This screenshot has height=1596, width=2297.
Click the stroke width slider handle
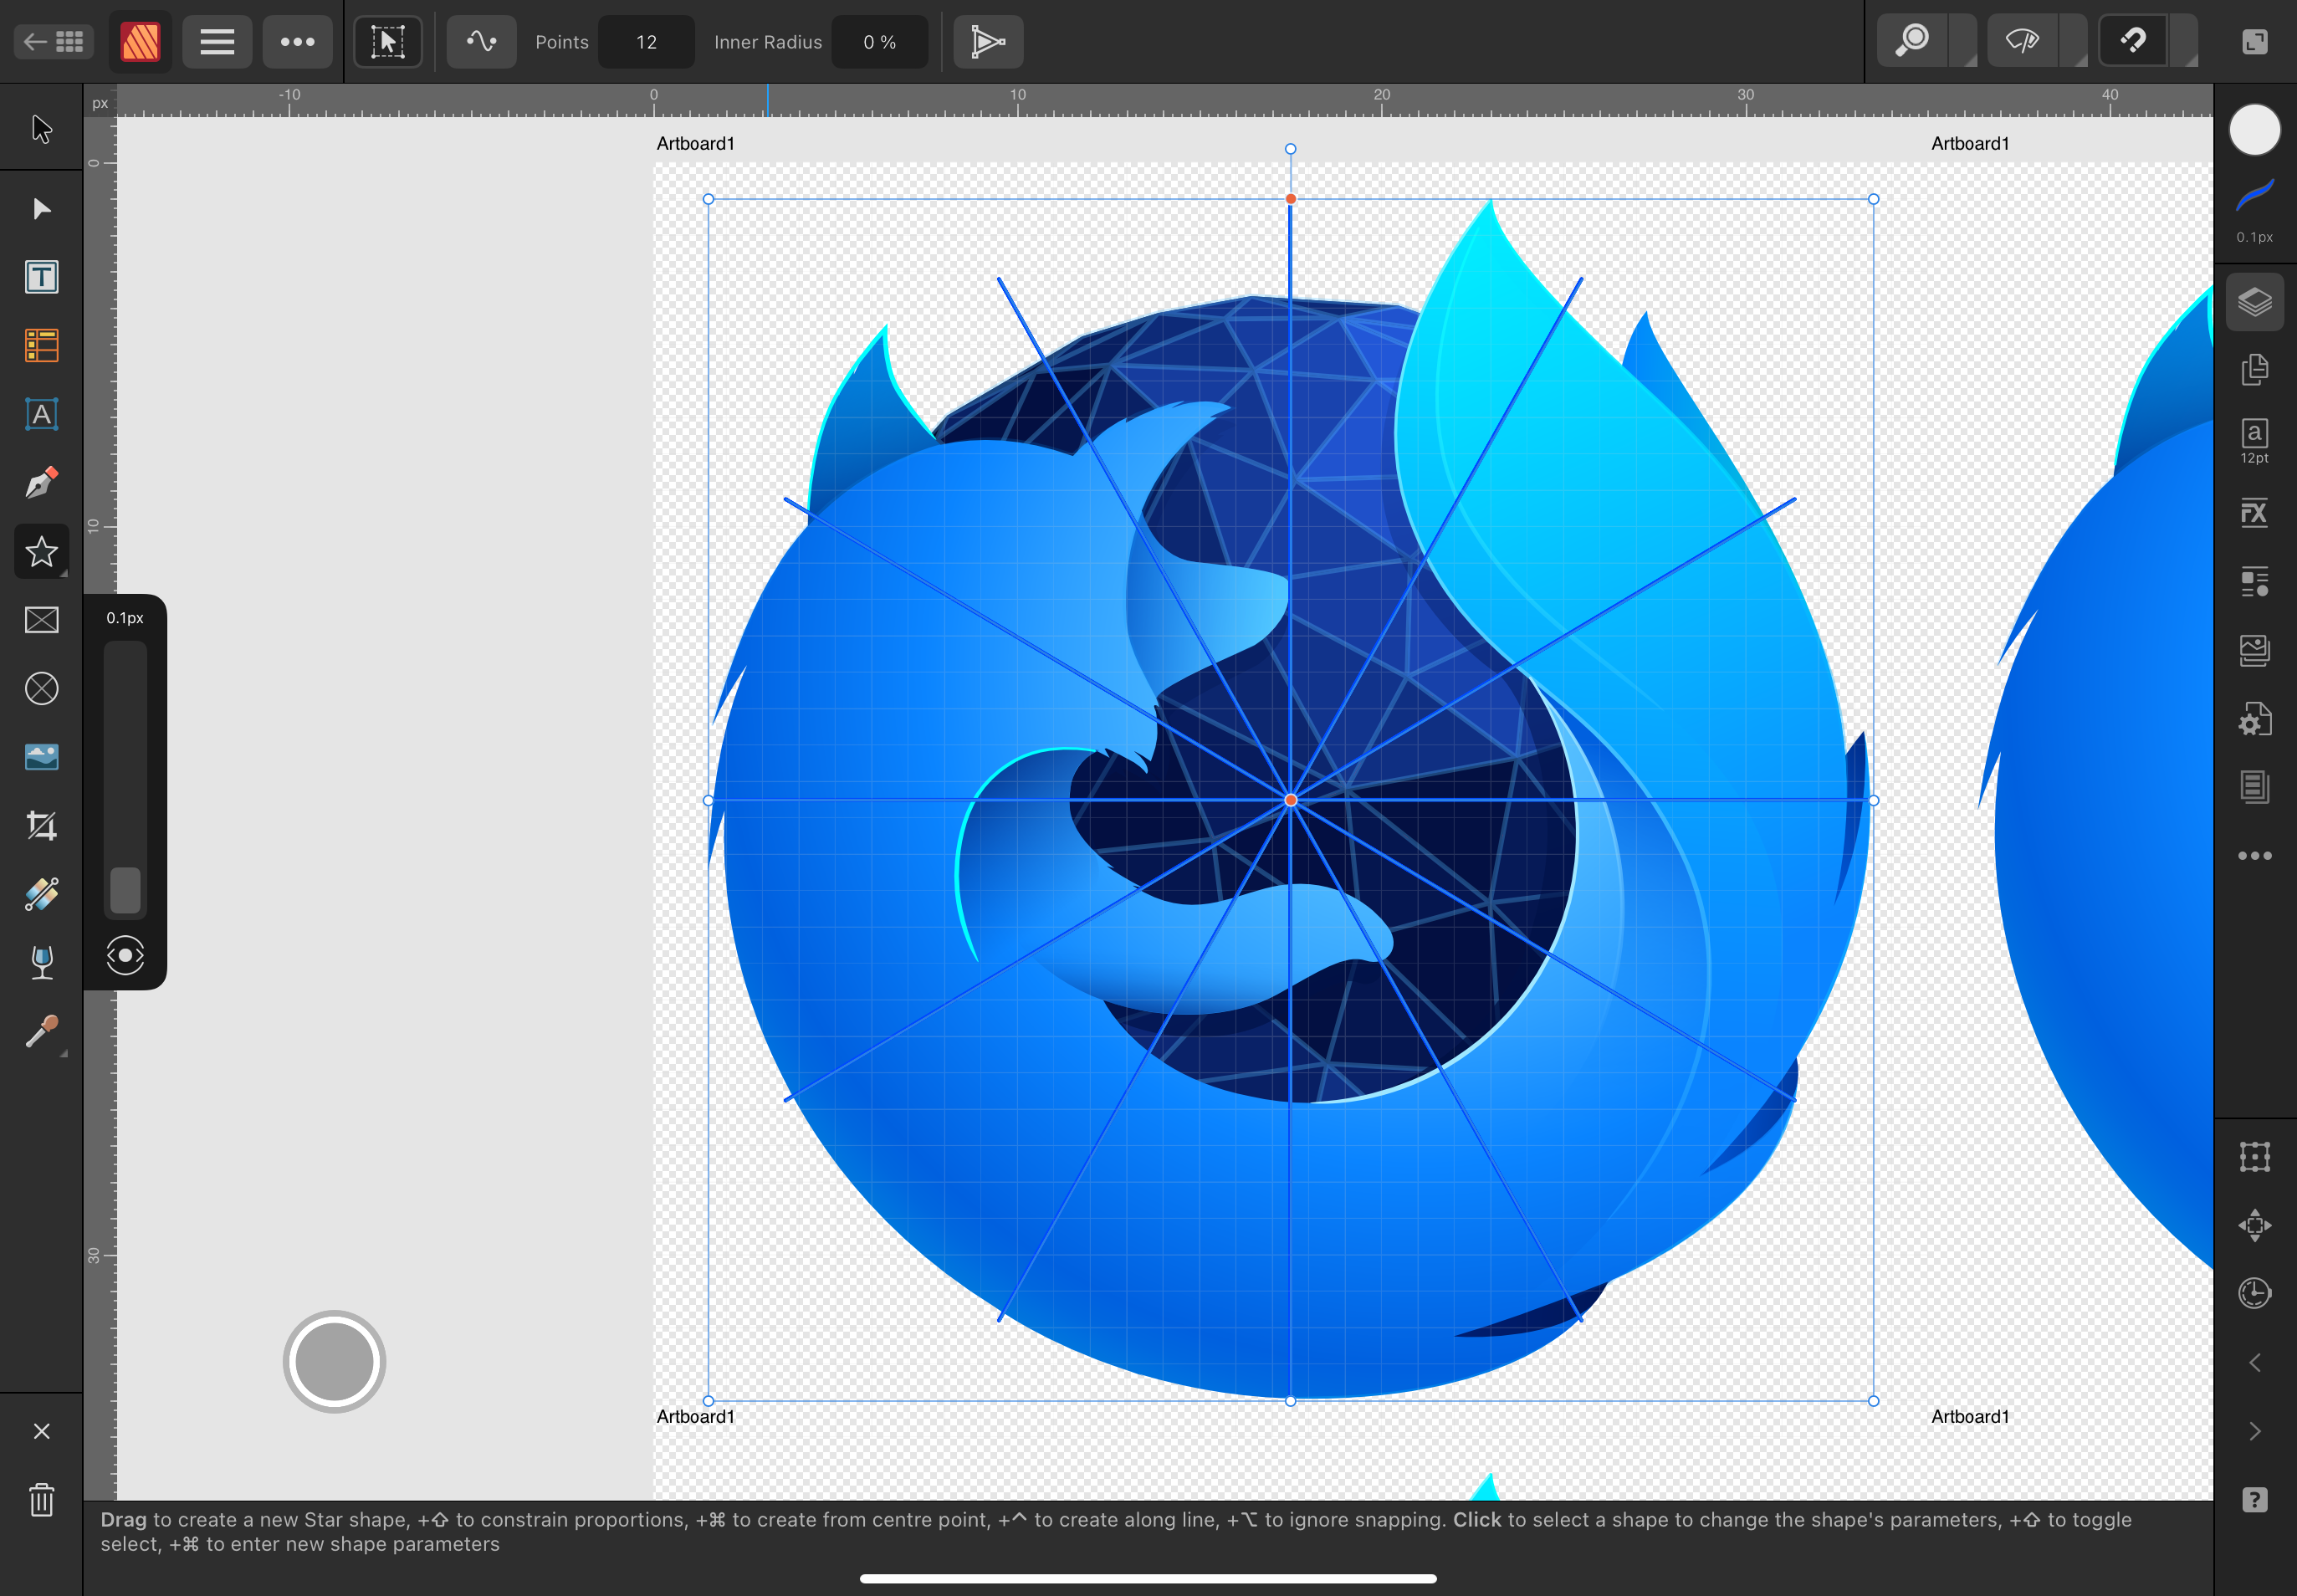point(125,890)
